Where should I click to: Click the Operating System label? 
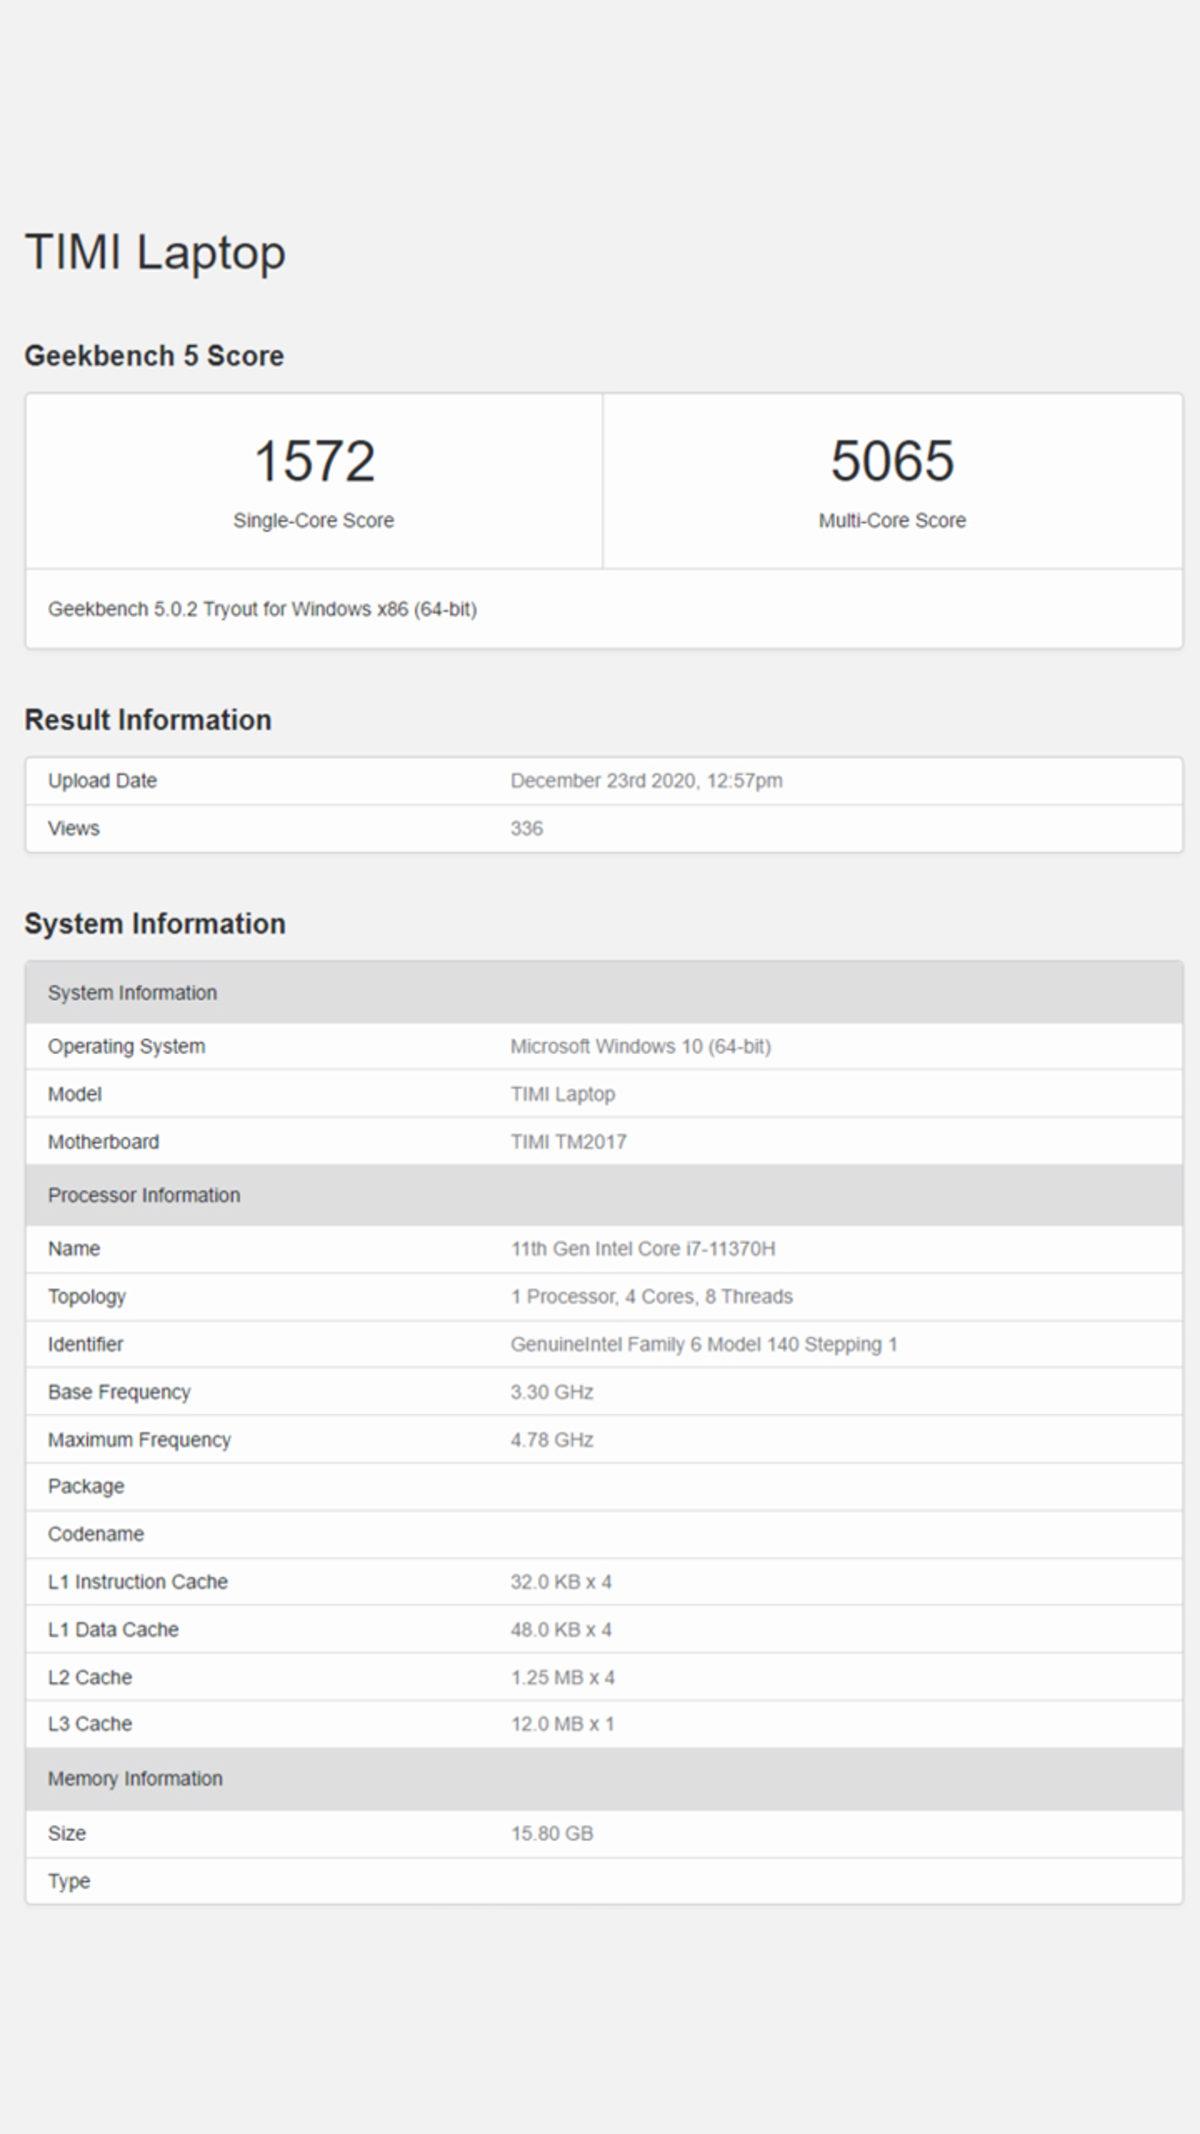click(x=126, y=1047)
